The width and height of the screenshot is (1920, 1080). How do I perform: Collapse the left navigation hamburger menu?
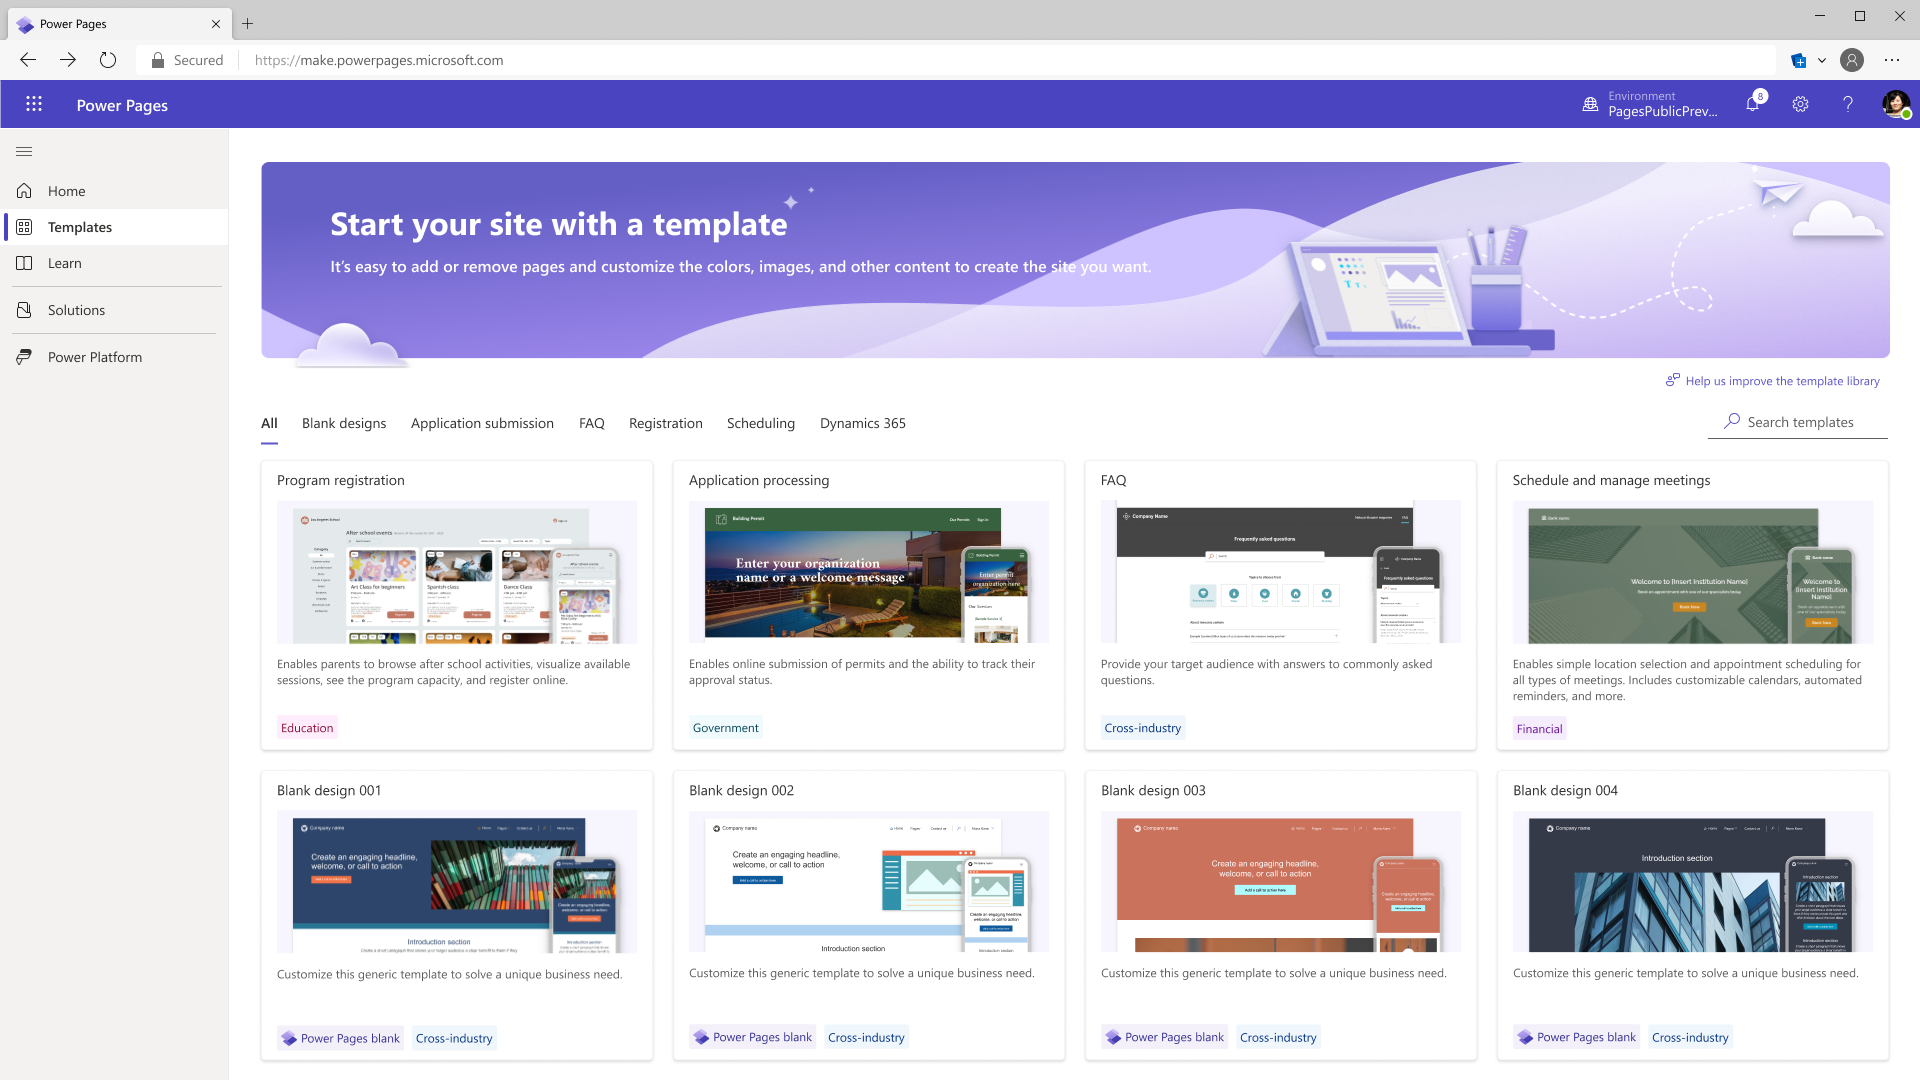point(24,152)
